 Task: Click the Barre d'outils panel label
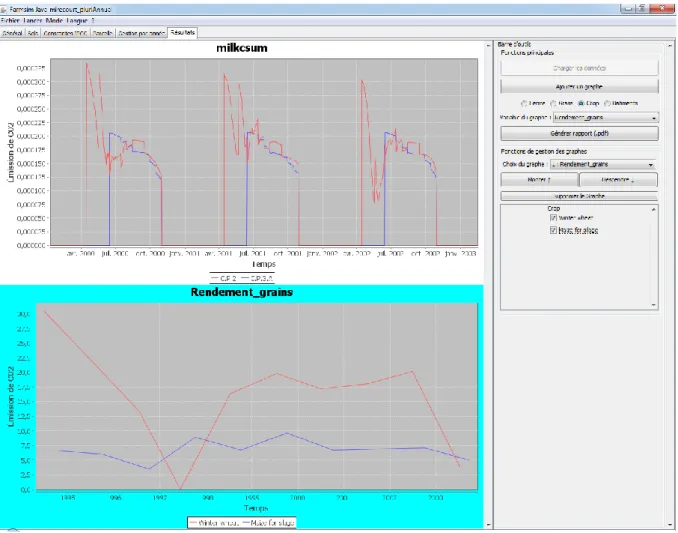pos(514,44)
